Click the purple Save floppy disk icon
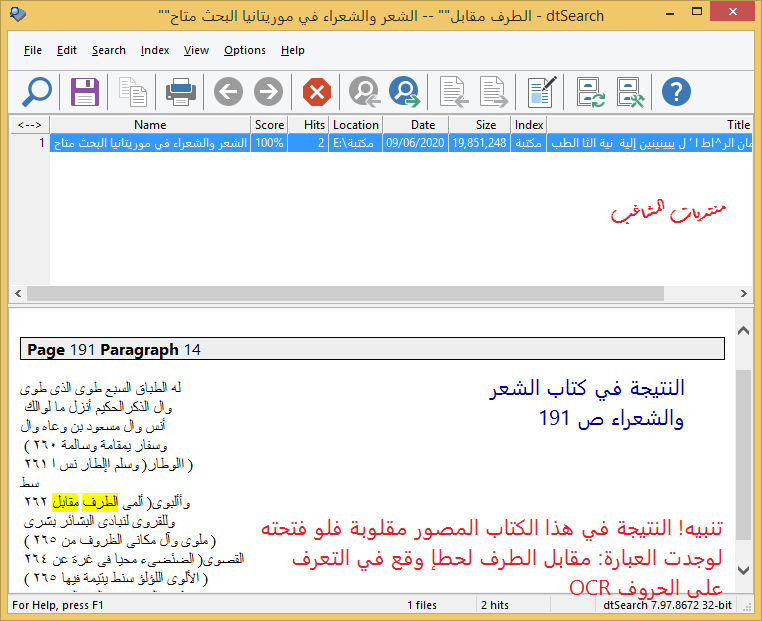 coord(85,92)
